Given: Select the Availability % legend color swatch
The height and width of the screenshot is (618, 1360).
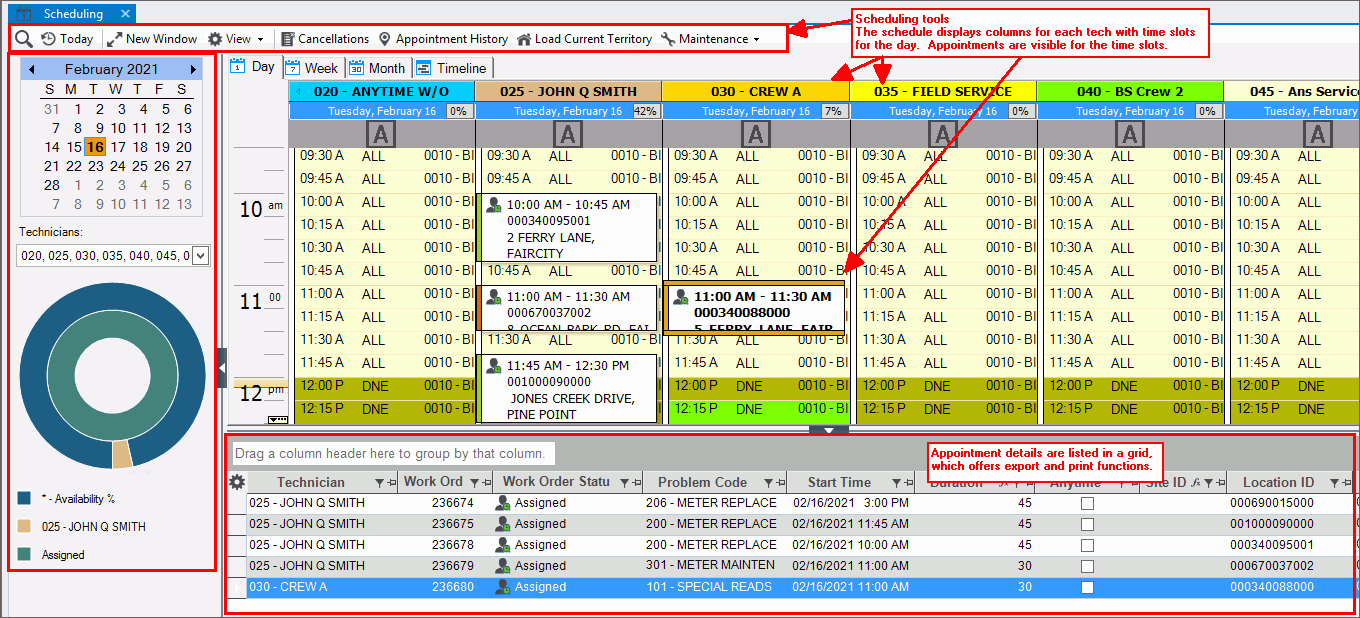Looking at the screenshot, I should pyautogui.click(x=24, y=499).
